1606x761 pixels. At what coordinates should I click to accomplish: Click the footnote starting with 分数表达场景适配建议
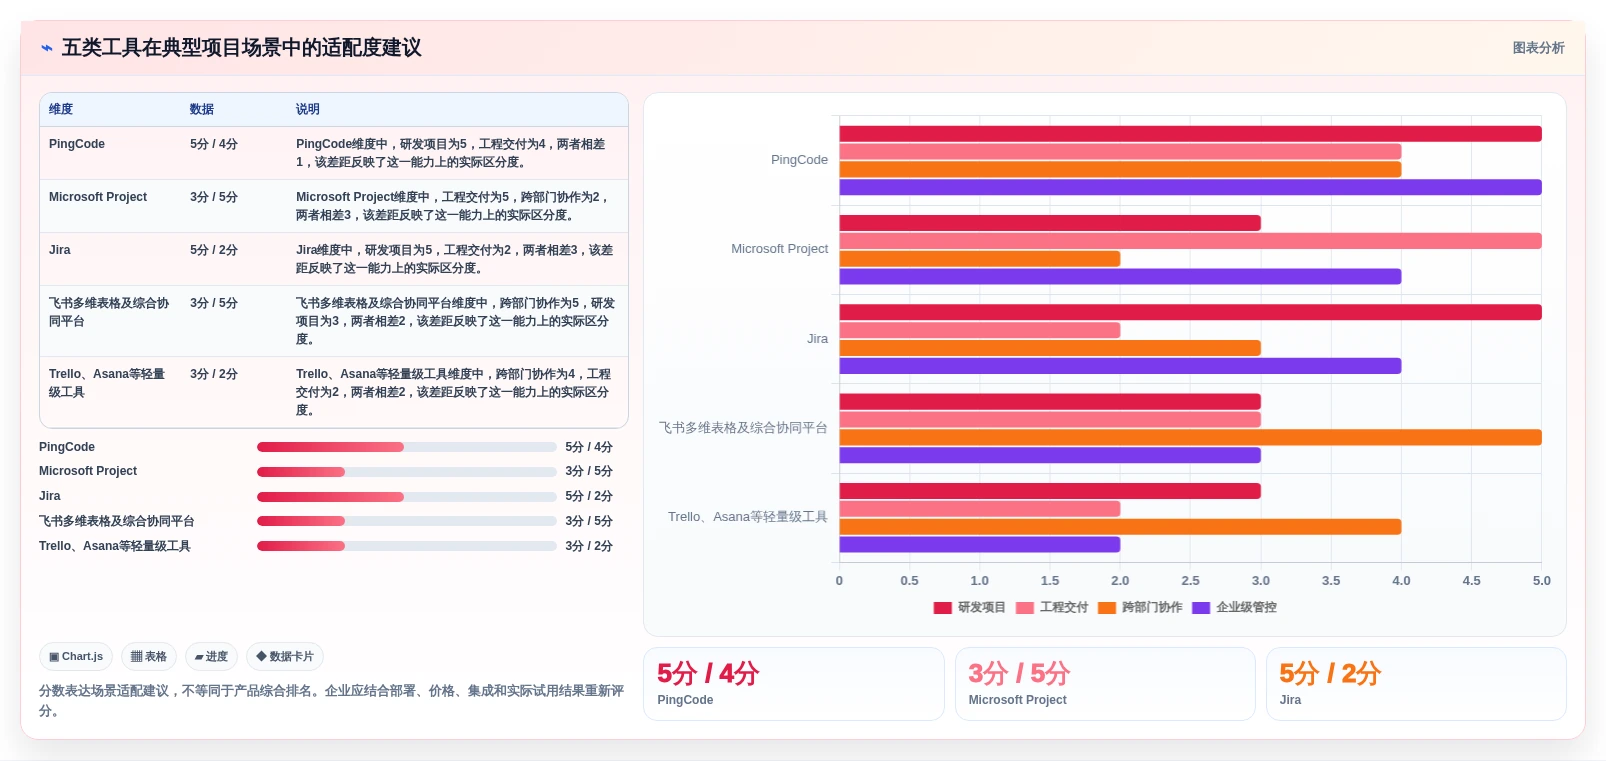tap(332, 701)
